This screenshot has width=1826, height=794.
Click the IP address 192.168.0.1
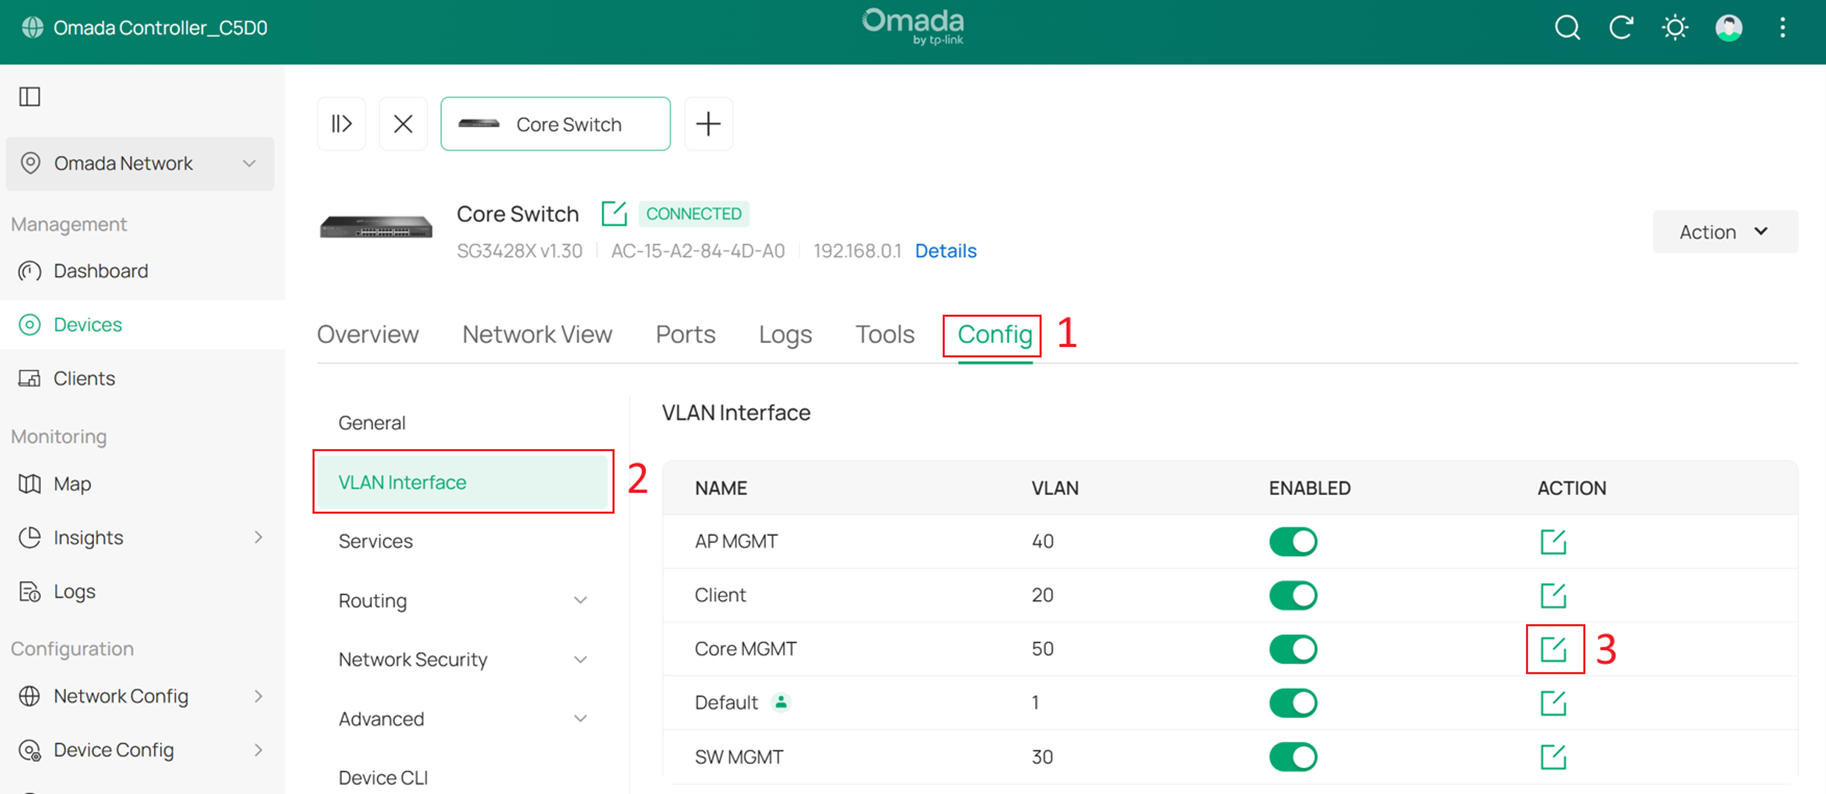[x=857, y=251]
